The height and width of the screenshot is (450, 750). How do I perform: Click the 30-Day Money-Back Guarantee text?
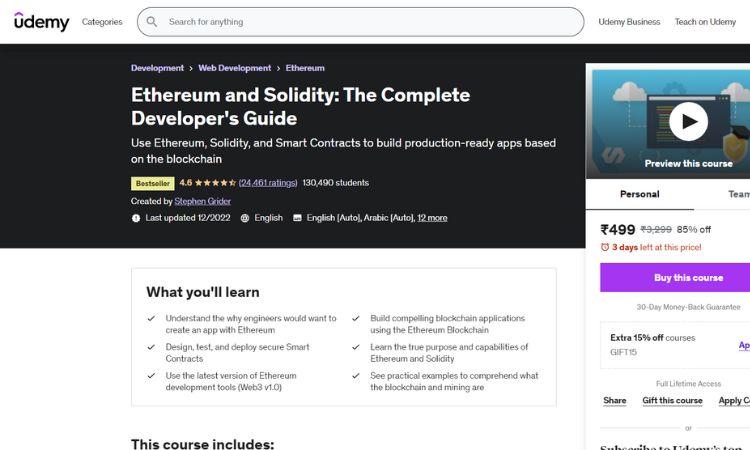(688, 307)
